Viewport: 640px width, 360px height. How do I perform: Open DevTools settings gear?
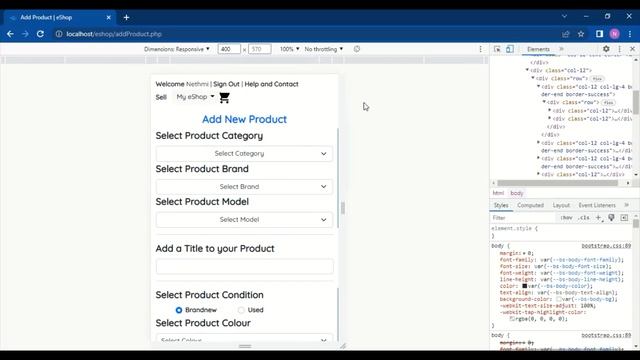click(x=606, y=49)
